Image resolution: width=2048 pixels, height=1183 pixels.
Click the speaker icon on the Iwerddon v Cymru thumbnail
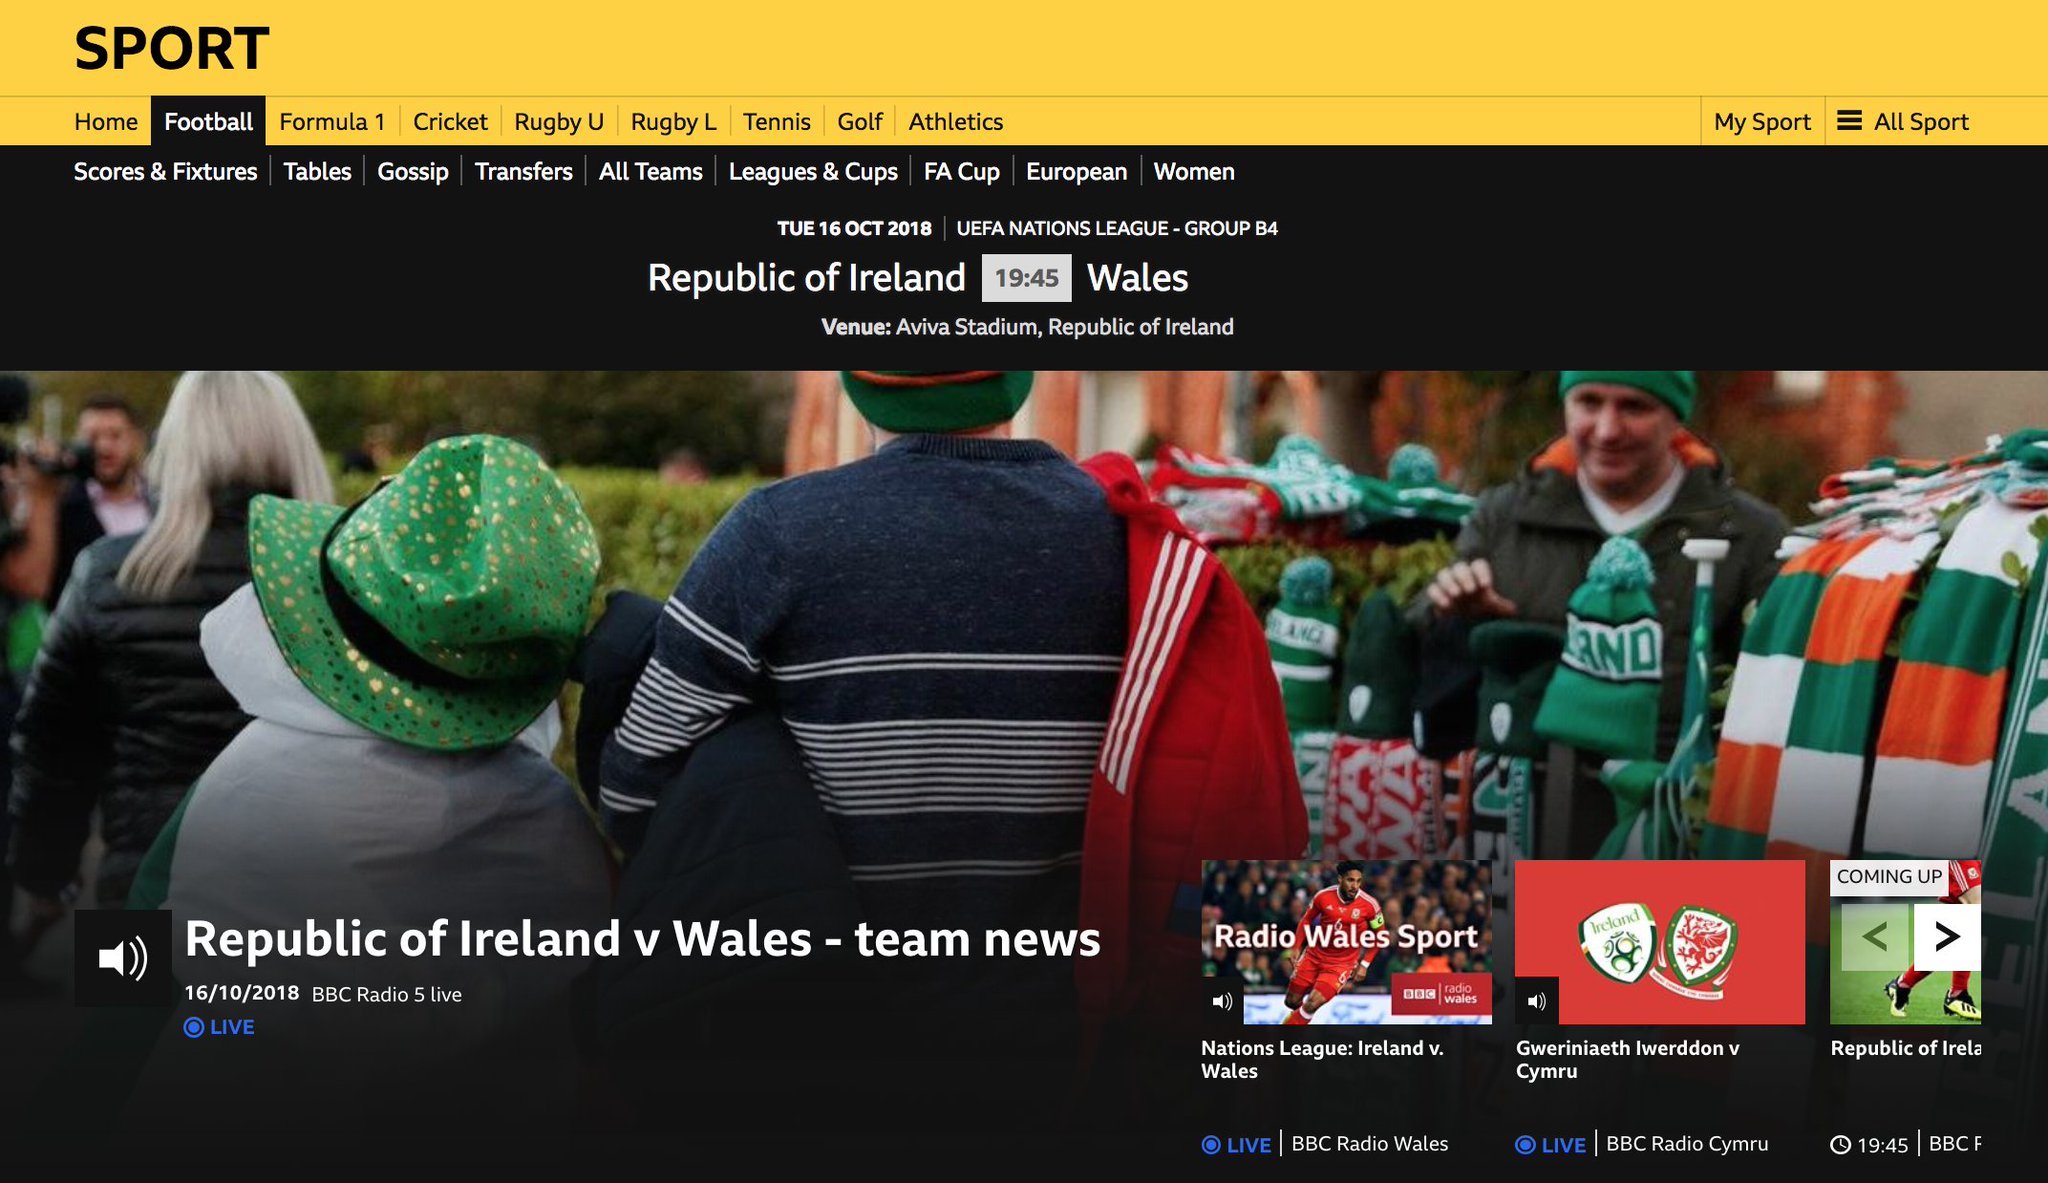coord(1537,1001)
